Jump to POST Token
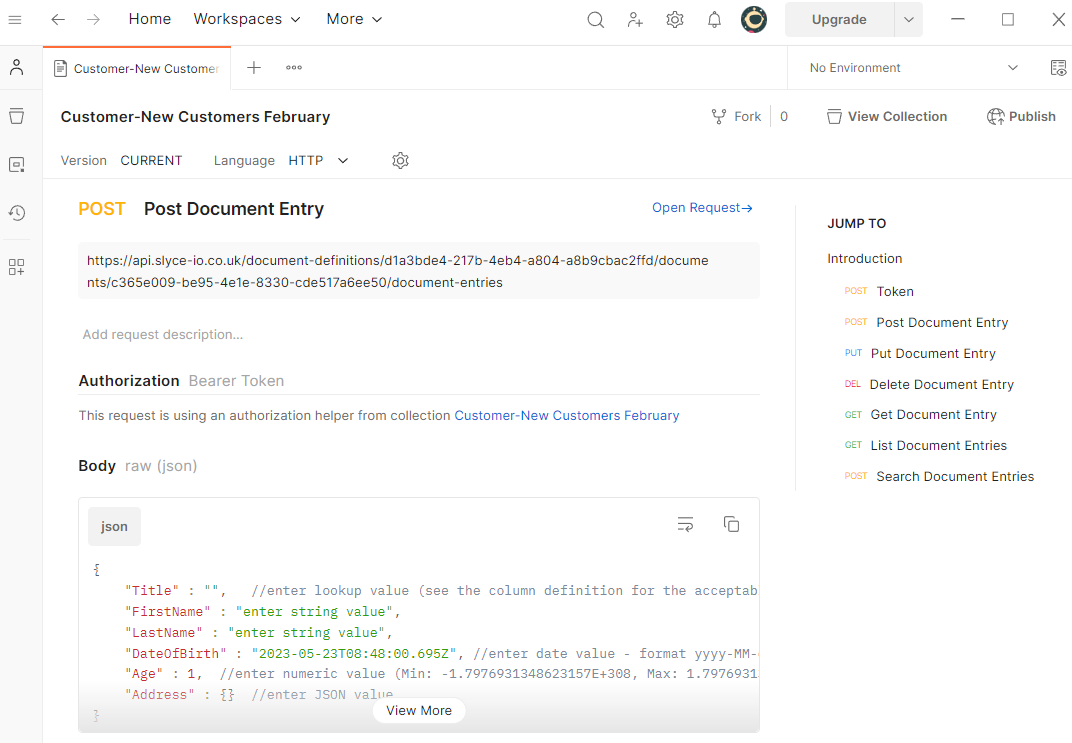This screenshot has width=1072, height=743. tap(879, 292)
